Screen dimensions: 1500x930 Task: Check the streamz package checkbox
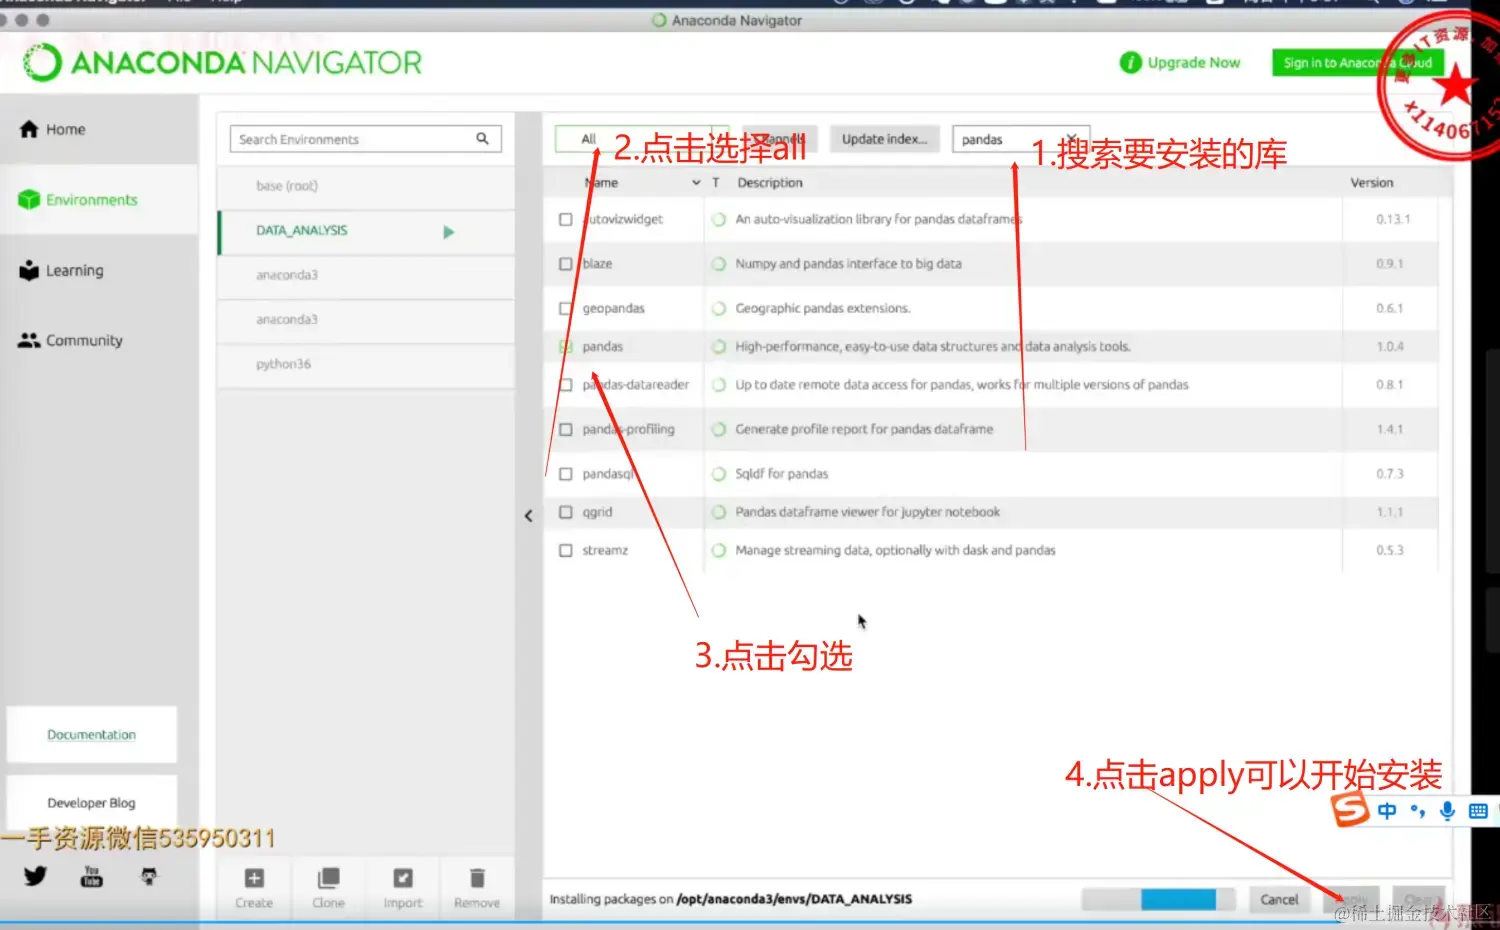566,550
